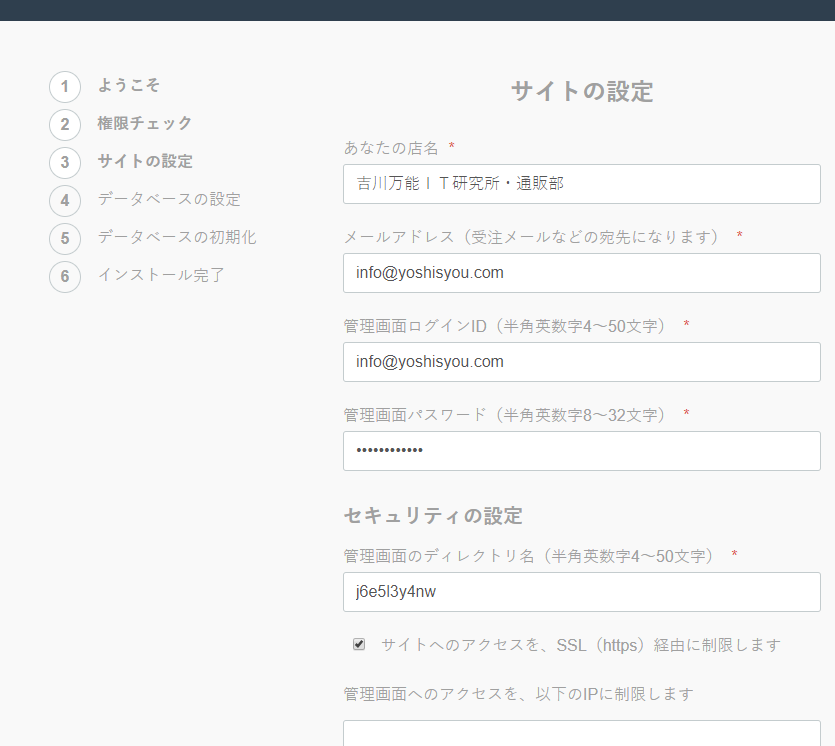Viewport: 835px width, 746px height.
Task: Click the step 2 number circle
Action: click(65, 125)
